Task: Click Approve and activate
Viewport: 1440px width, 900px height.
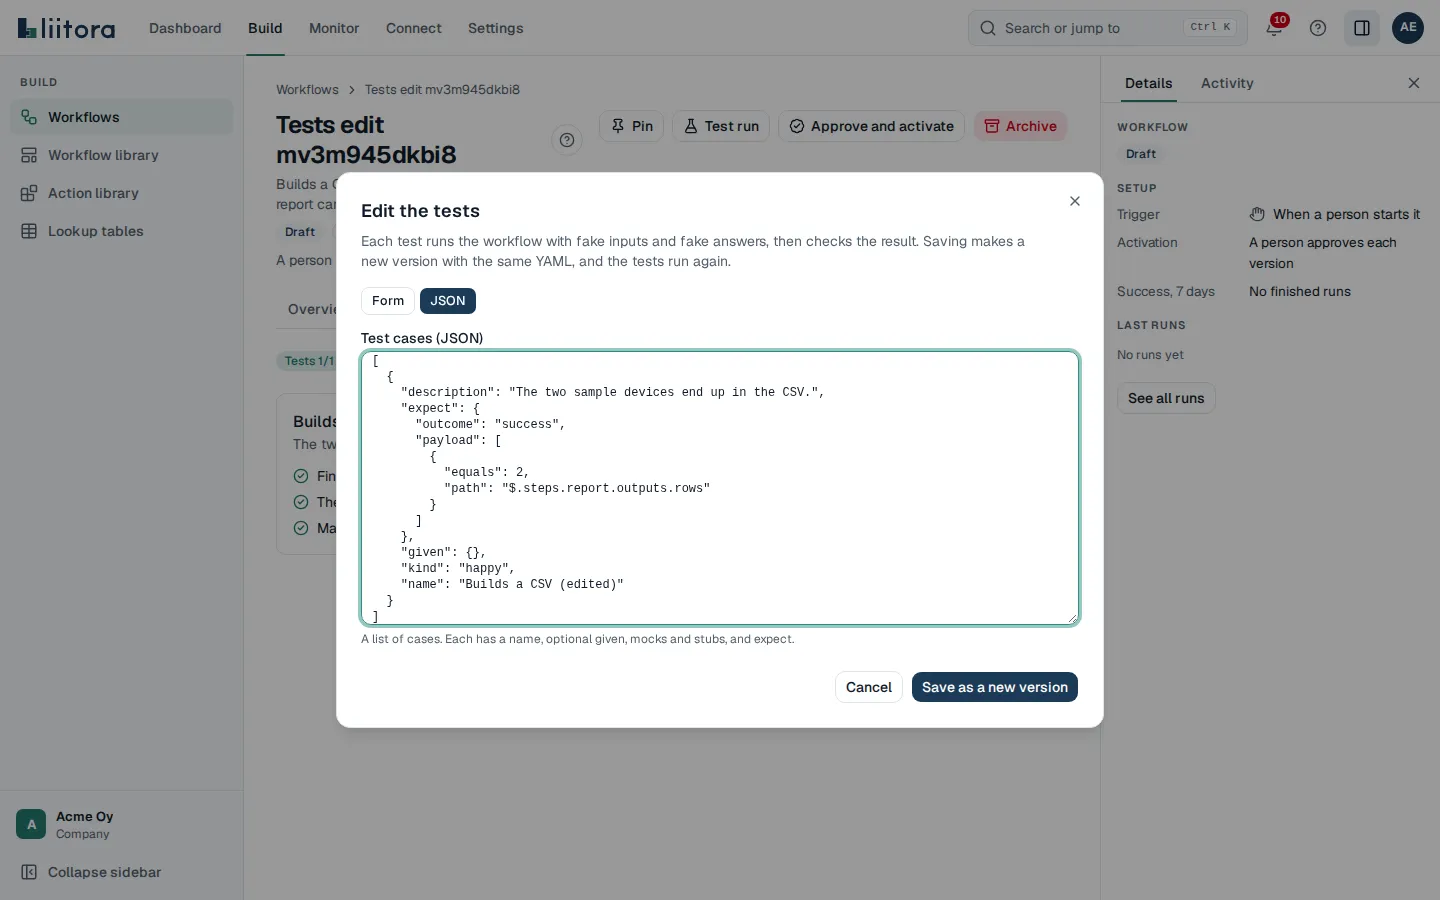Action: tap(872, 126)
